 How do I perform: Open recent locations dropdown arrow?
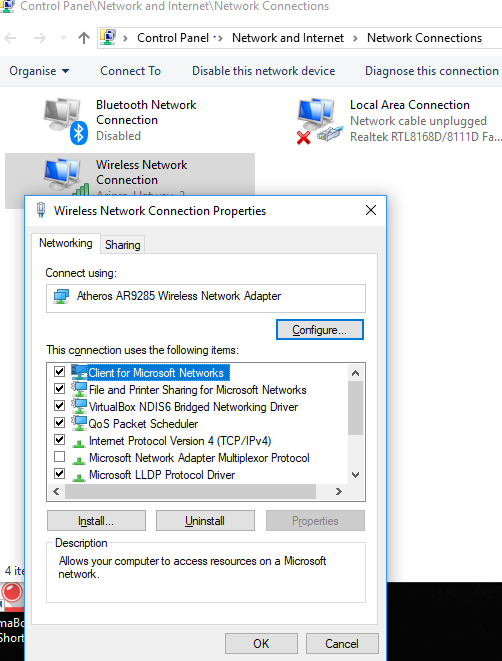click(63, 38)
